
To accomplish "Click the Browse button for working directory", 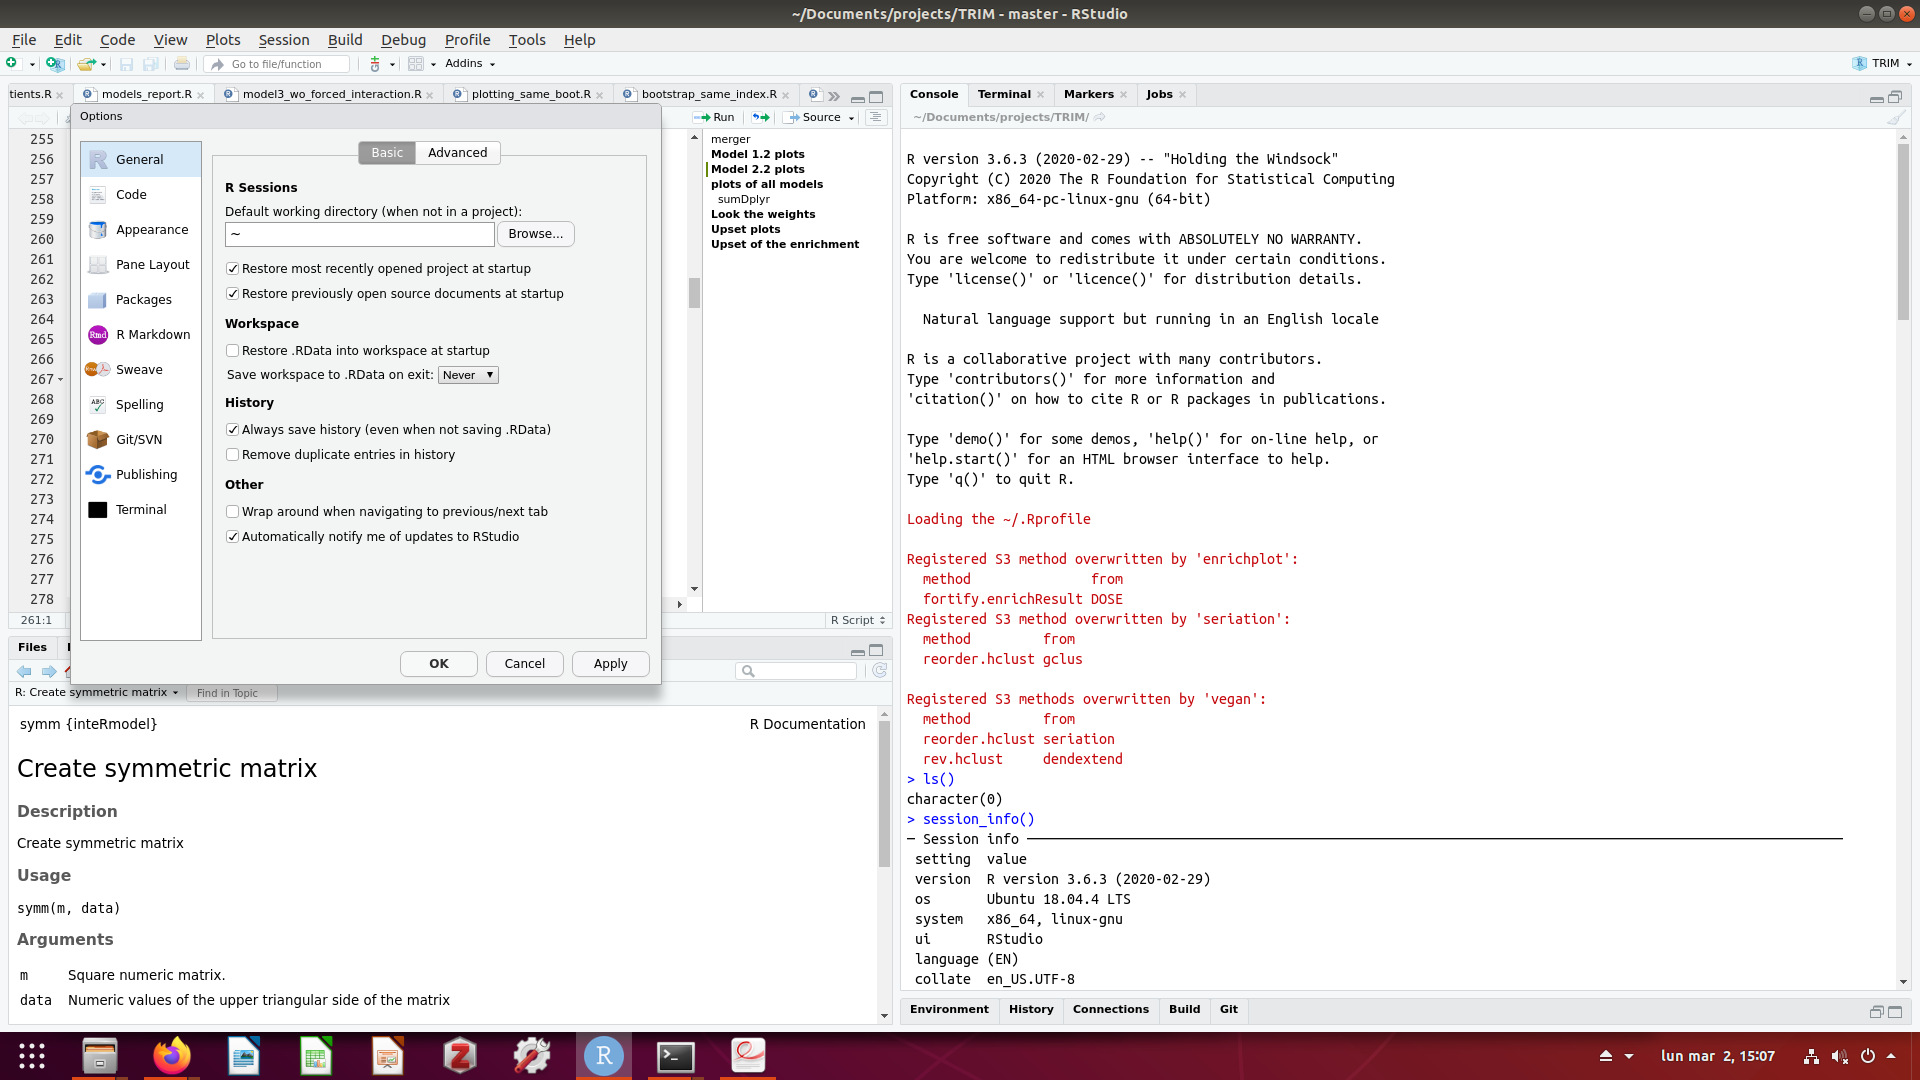I will [536, 233].
